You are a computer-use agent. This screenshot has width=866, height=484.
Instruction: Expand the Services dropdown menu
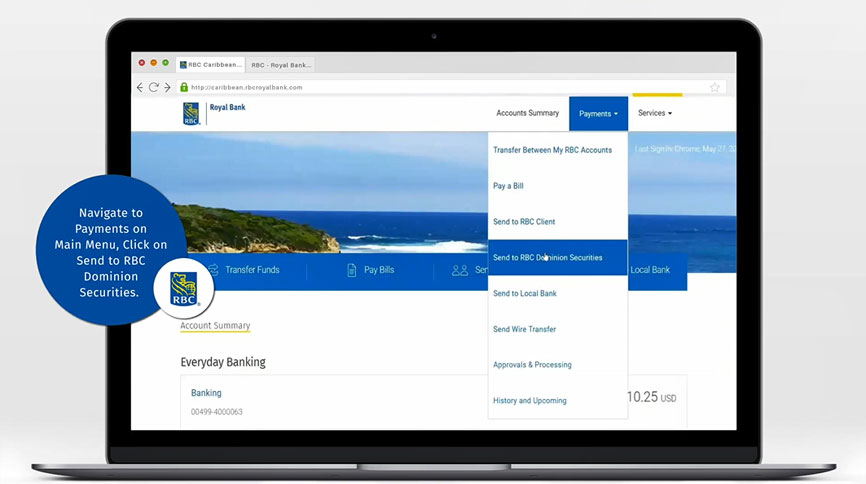655,113
